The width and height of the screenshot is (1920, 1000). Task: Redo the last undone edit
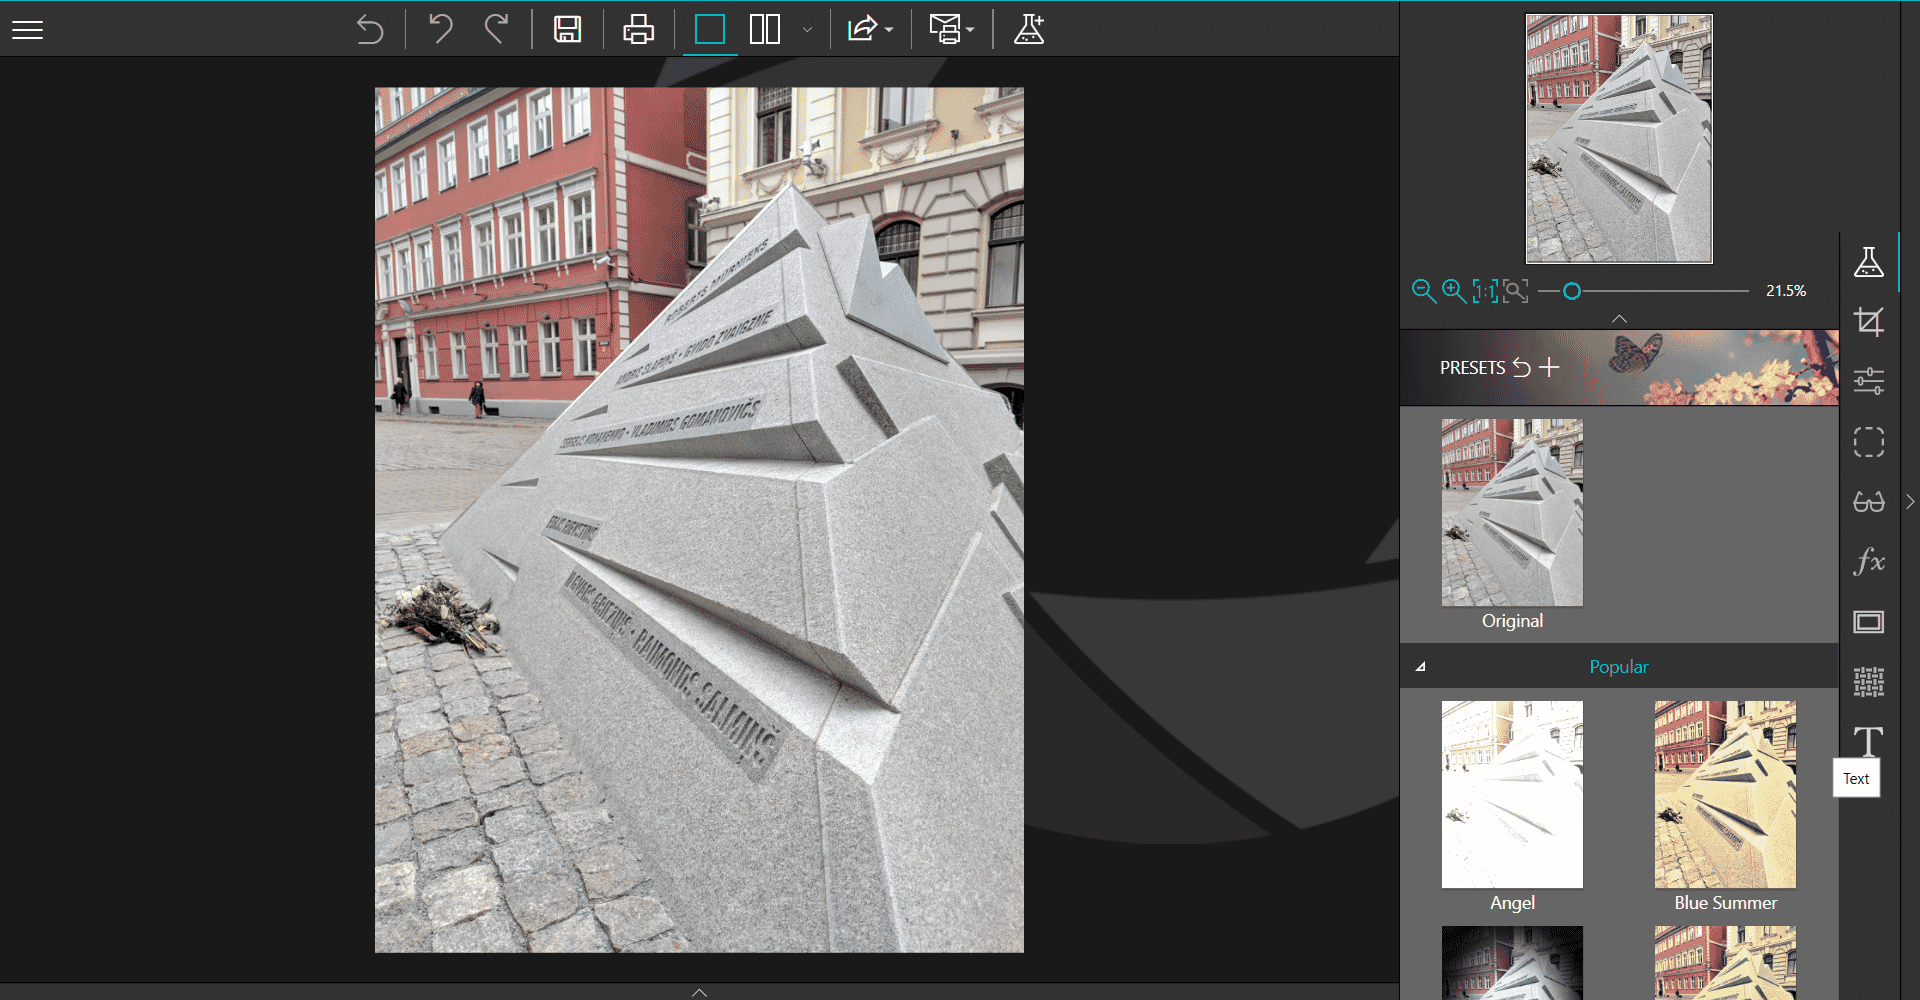(497, 29)
